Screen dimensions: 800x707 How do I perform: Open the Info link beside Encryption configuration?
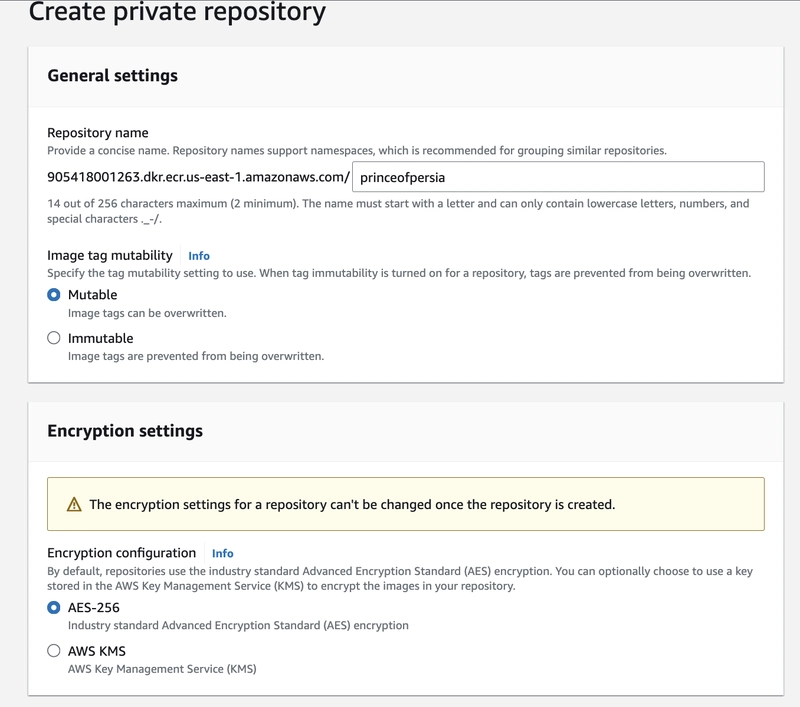point(222,553)
